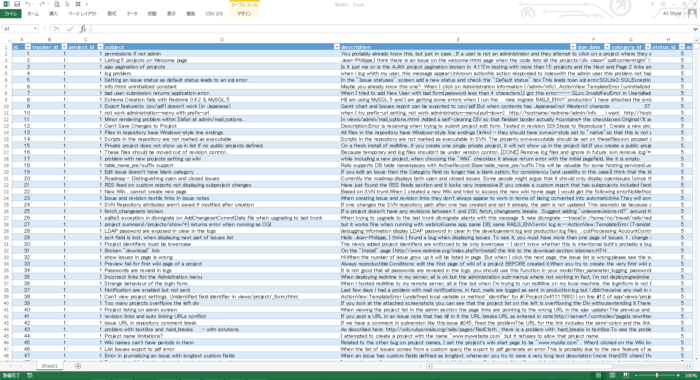
Task: Click the Cancel X icon beside formula bar
Action: (x=56, y=29)
